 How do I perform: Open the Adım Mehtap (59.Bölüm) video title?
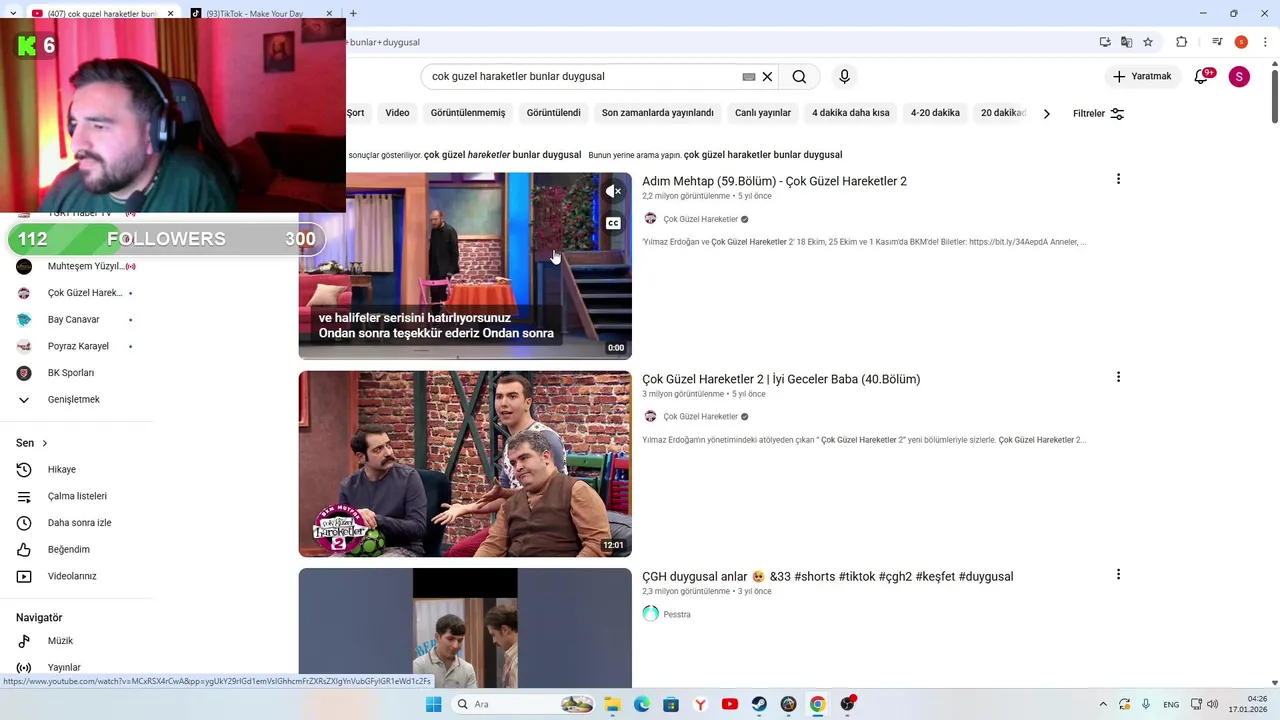[774, 181]
